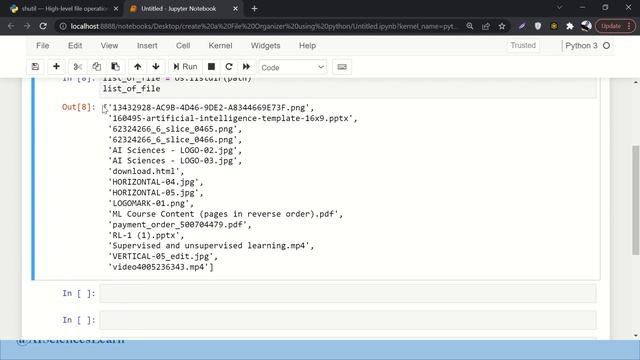The image size is (640, 360).
Task: Click the Trusted notebook indicator
Action: (x=523, y=46)
